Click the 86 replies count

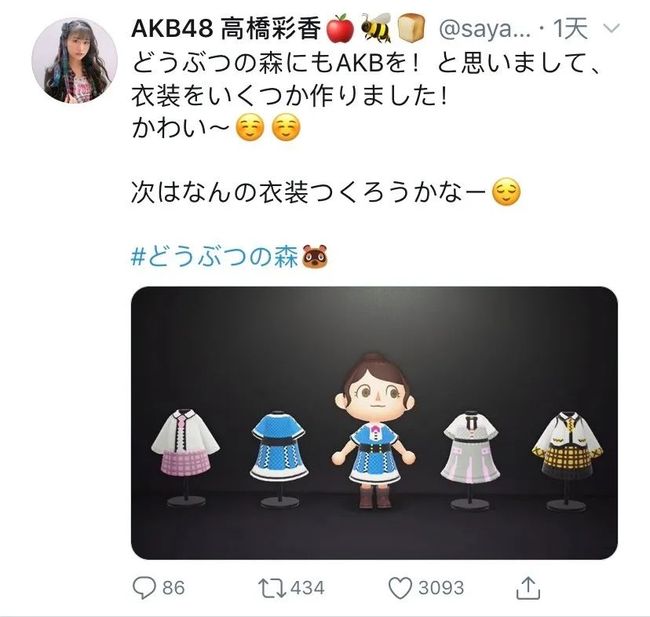pyautogui.click(x=173, y=588)
